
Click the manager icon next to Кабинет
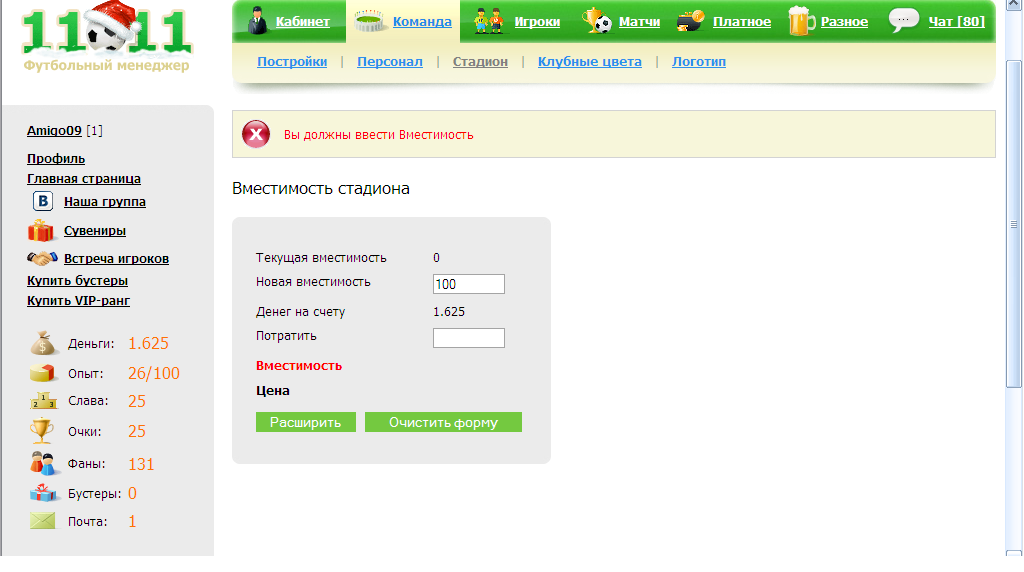(258, 20)
